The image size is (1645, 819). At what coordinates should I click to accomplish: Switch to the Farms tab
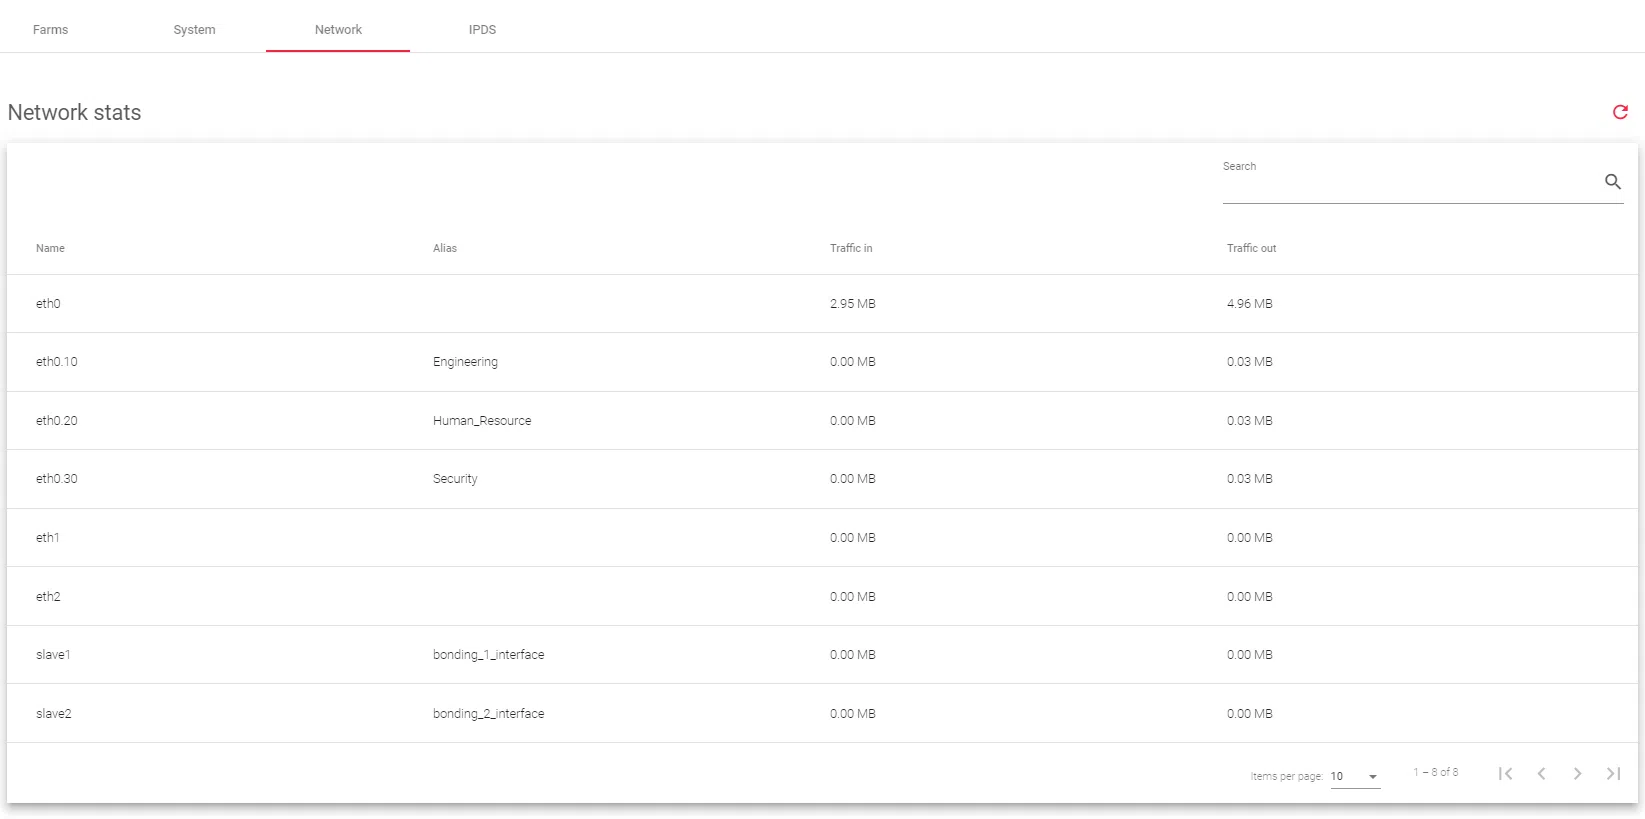50,30
